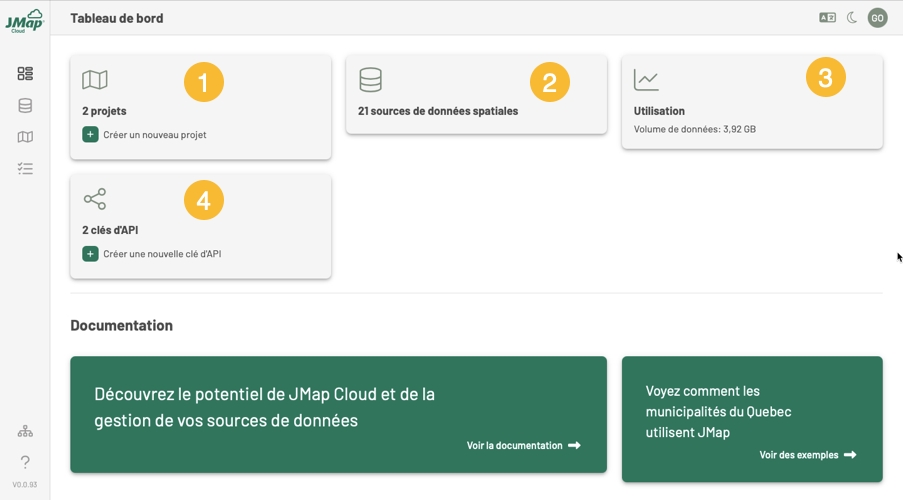Click Voir la documentation link
903x500 pixels.
click(523, 446)
